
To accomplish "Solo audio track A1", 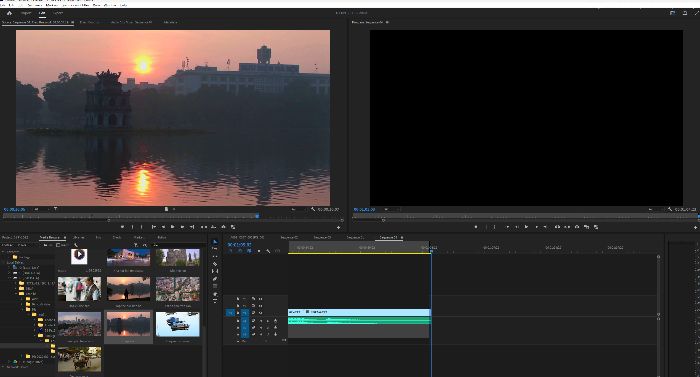I will tap(268, 321).
